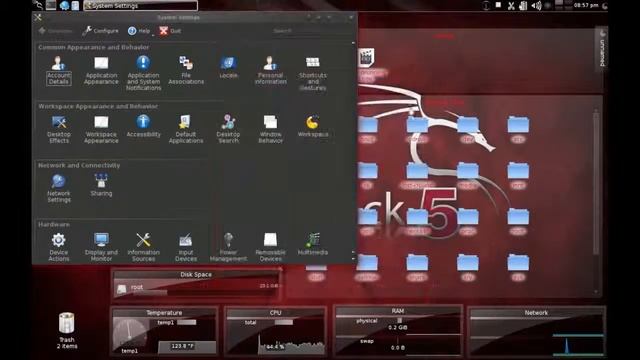The width and height of the screenshot is (640, 360).
Task: Open the Trash on the desktop
Action: point(67,330)
